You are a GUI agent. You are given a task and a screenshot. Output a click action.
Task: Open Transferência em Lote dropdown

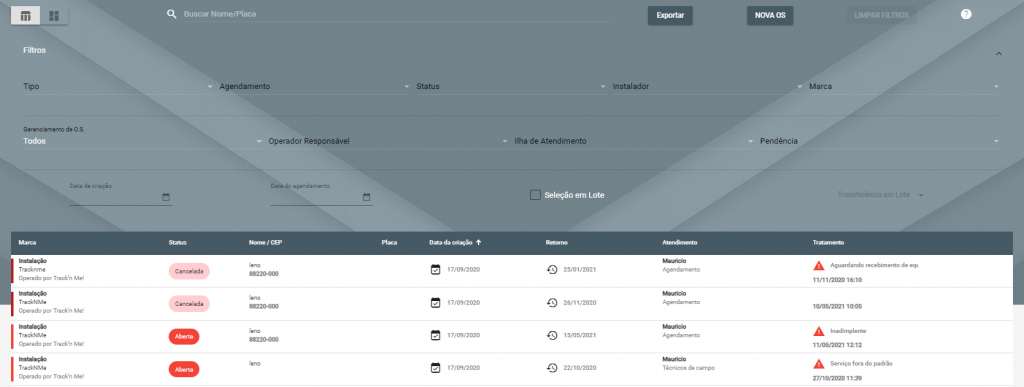pyautogui.click(x=880, y=194)
